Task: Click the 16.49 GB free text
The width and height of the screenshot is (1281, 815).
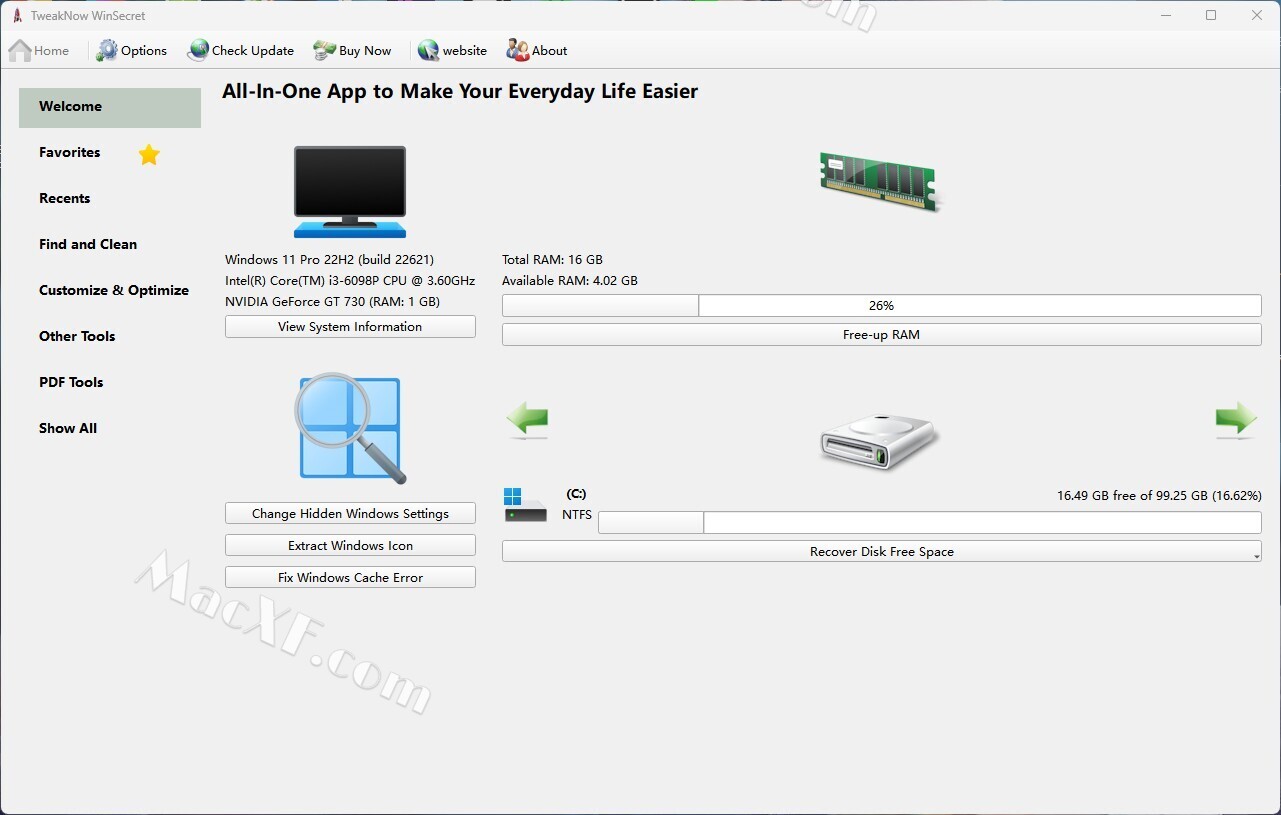Action: [1159, 496]
